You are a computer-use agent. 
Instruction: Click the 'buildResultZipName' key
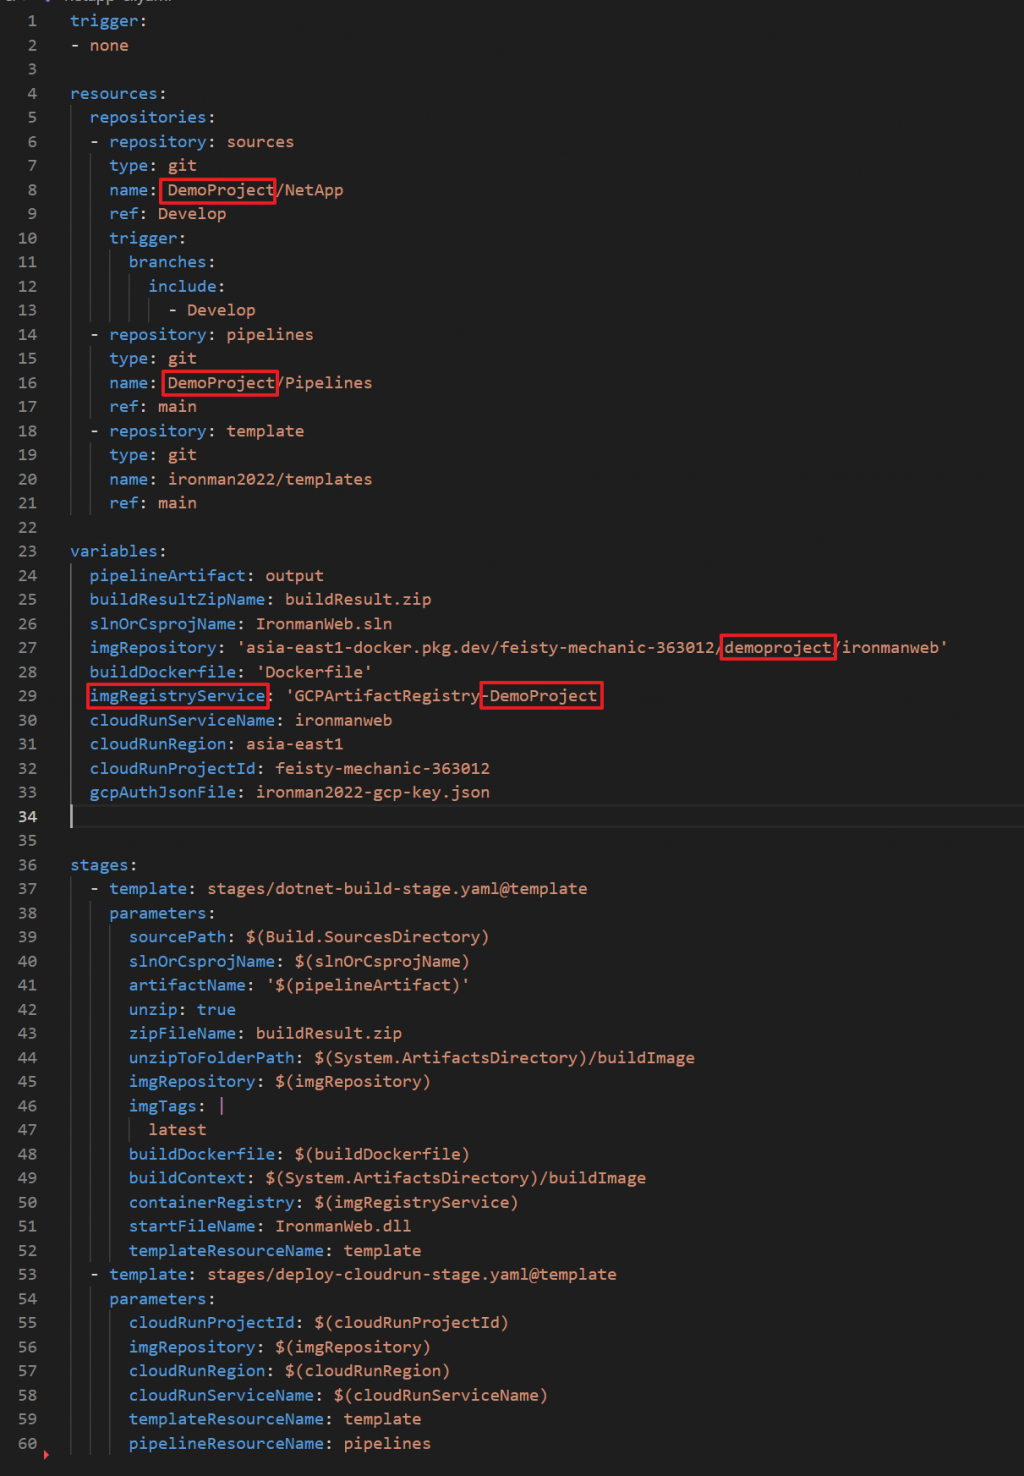[177, 600]
